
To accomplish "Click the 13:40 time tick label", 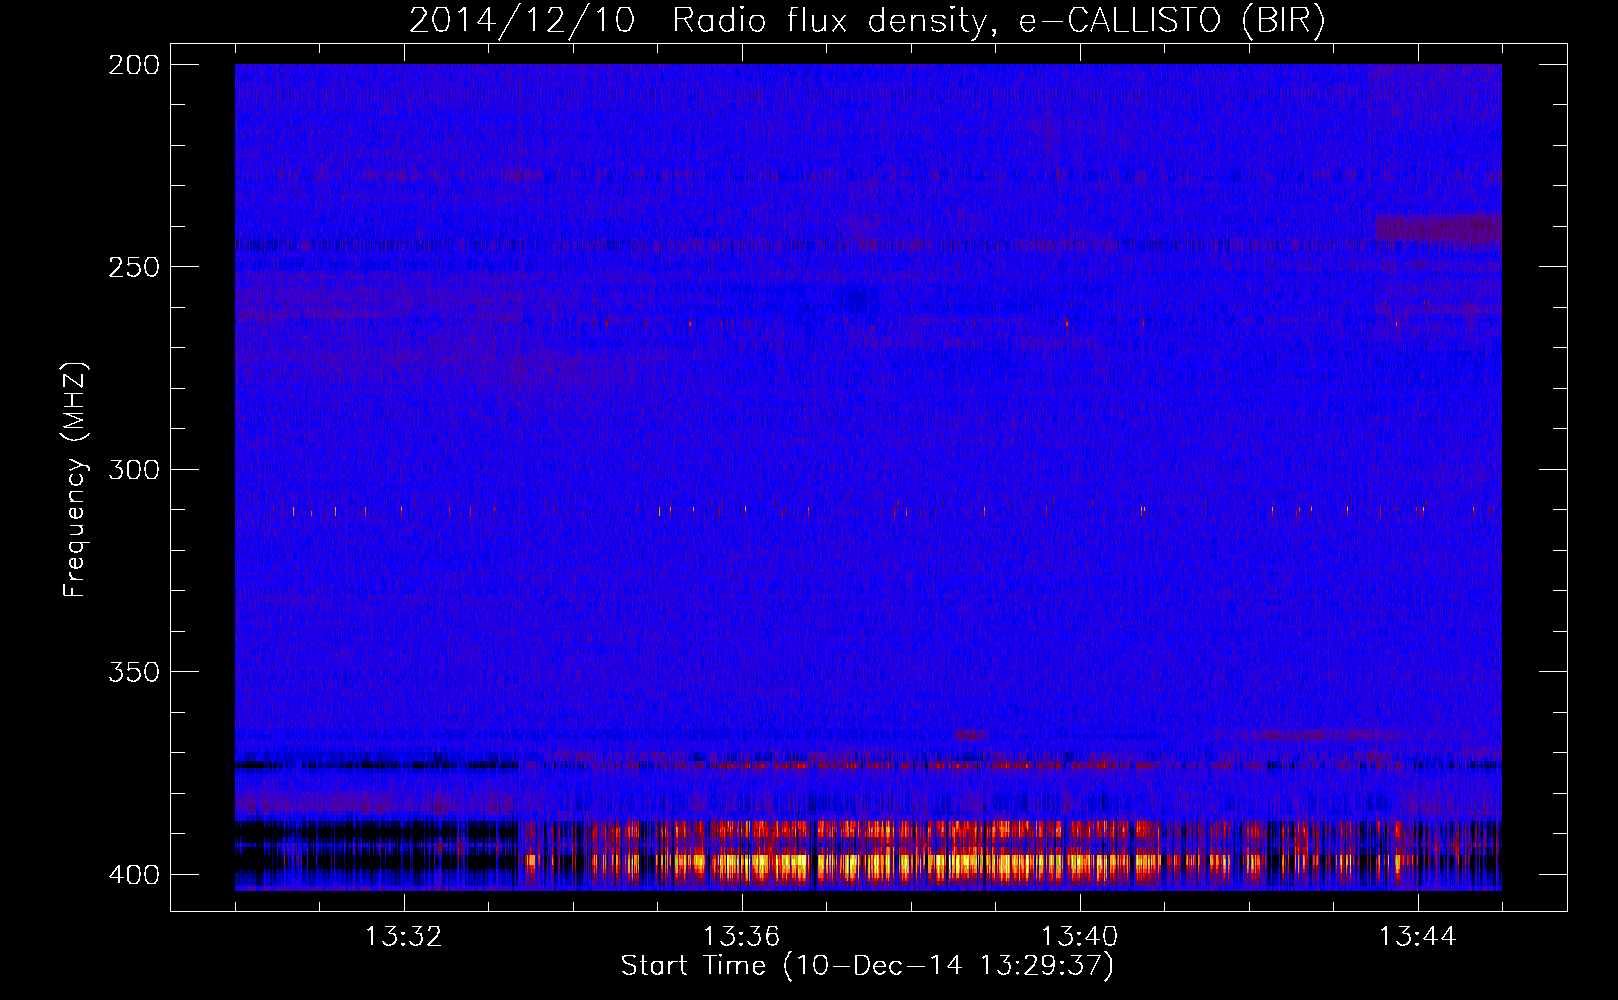I will click(x=1080, y=937).
